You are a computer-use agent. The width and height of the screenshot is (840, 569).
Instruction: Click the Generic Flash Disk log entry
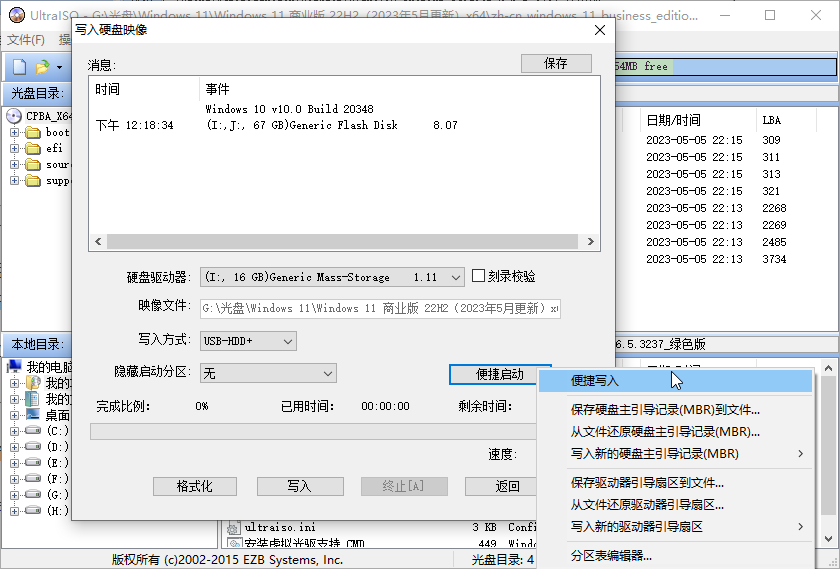332,125
